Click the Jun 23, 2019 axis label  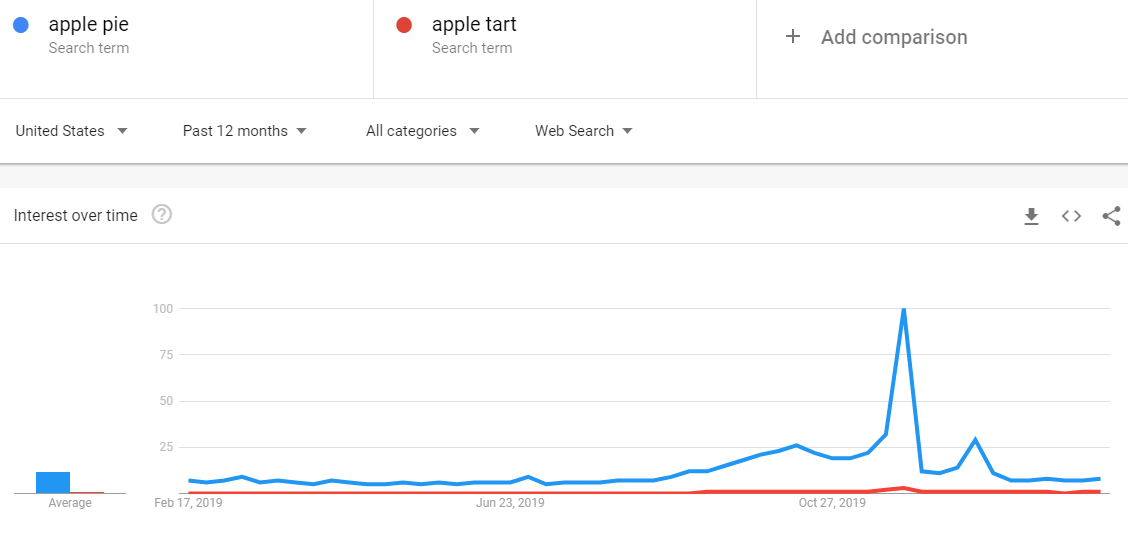(x=510, y=503)
